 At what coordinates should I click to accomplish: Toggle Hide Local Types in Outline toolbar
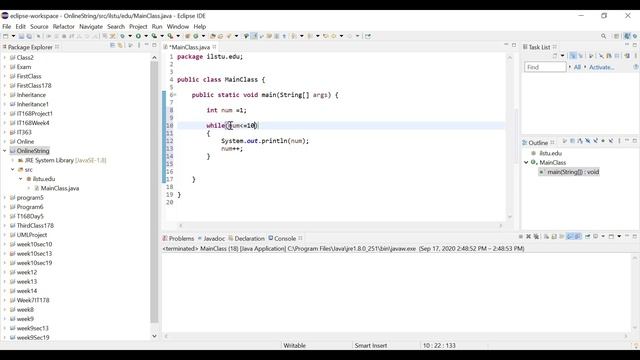click(x=611, y=141)
